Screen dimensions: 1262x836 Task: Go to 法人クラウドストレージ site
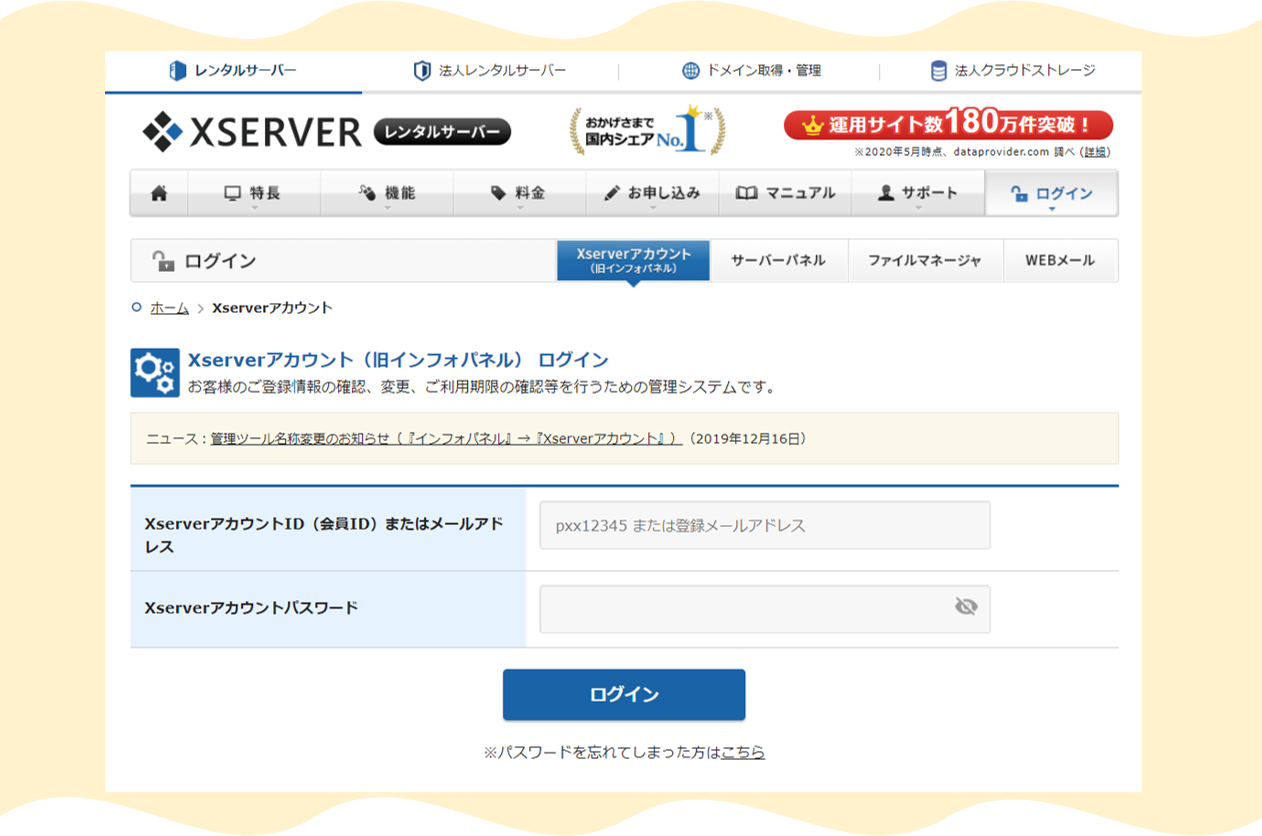click(x=1012, y=71)
